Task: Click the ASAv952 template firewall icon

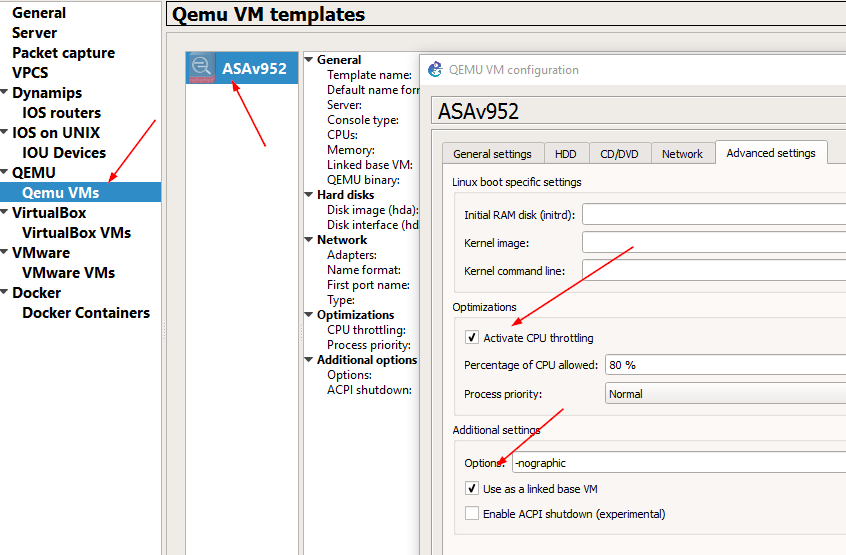Action: point(201,67)
